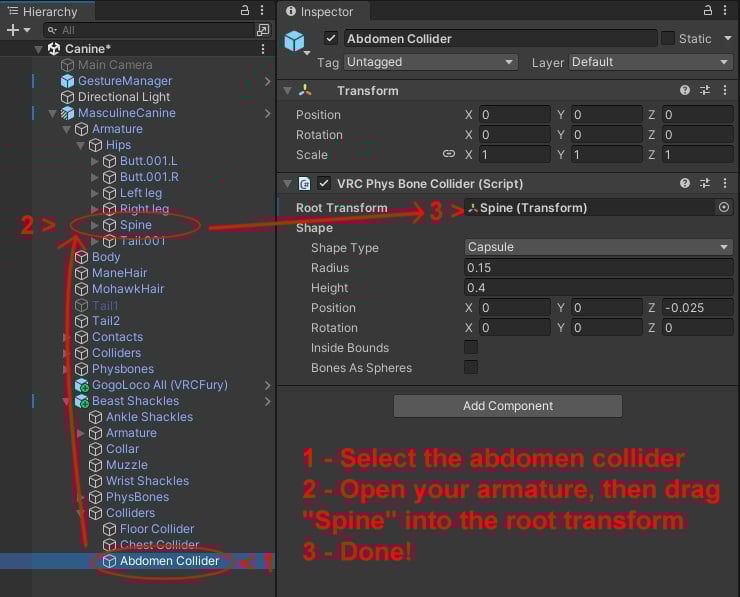
Task: Enable the Inside Bounds checkbox
Action: point(471,347)
